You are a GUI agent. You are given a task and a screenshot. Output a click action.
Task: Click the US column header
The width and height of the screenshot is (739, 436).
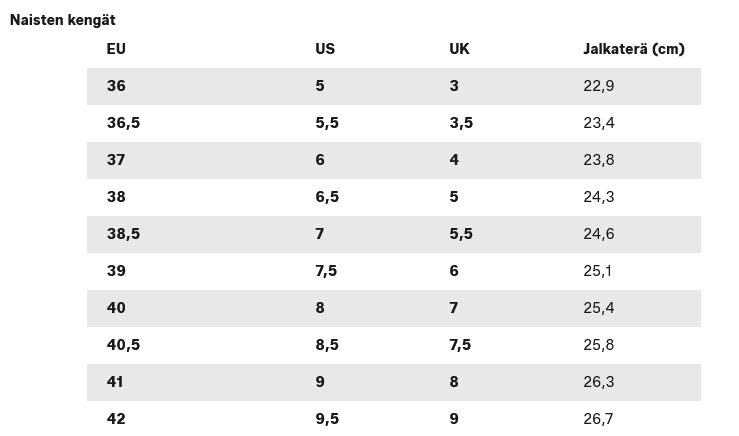pos(325,49)
